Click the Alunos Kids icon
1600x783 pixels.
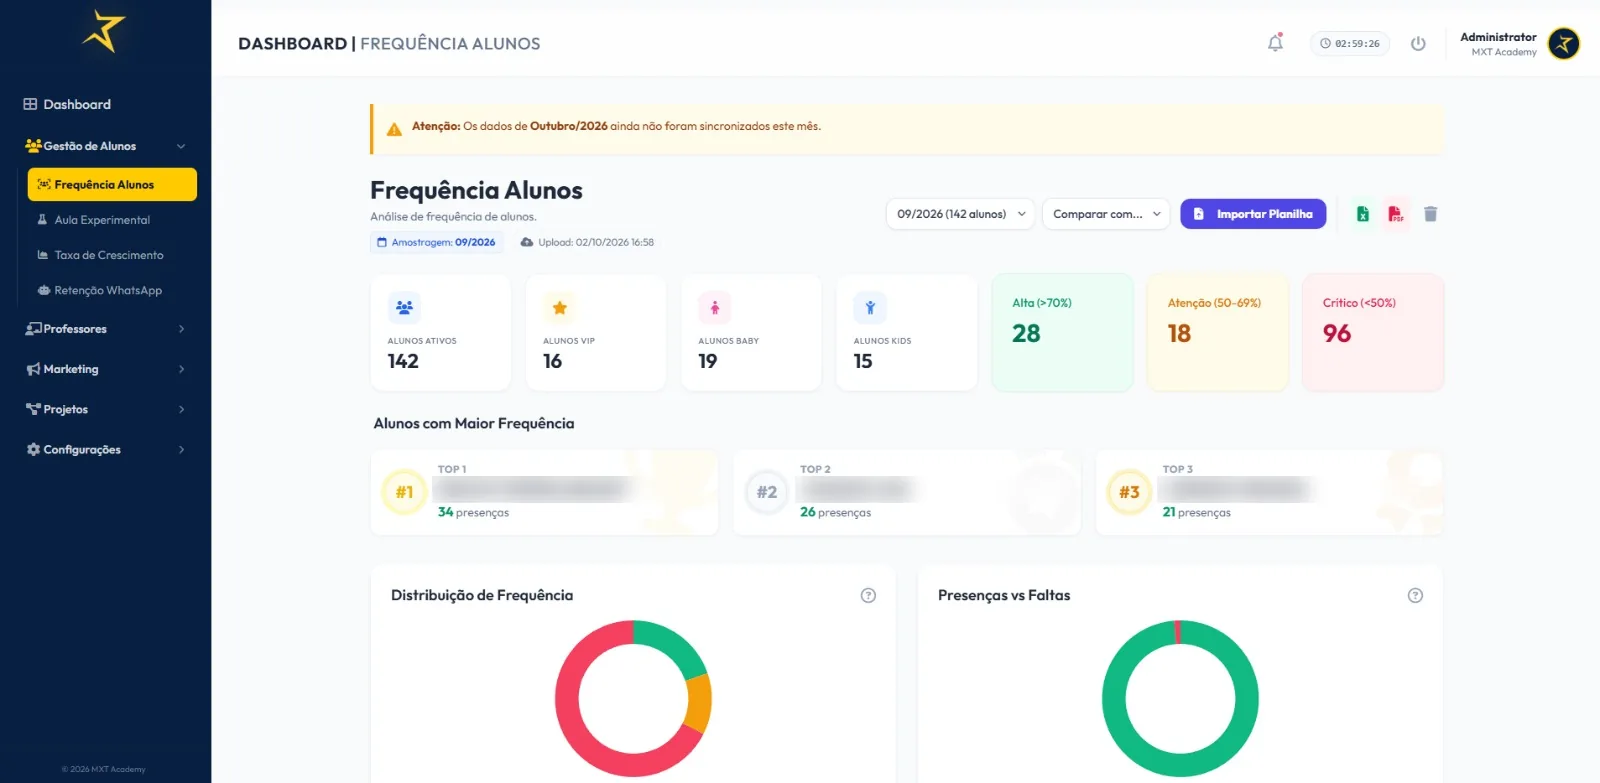[870, 308]
